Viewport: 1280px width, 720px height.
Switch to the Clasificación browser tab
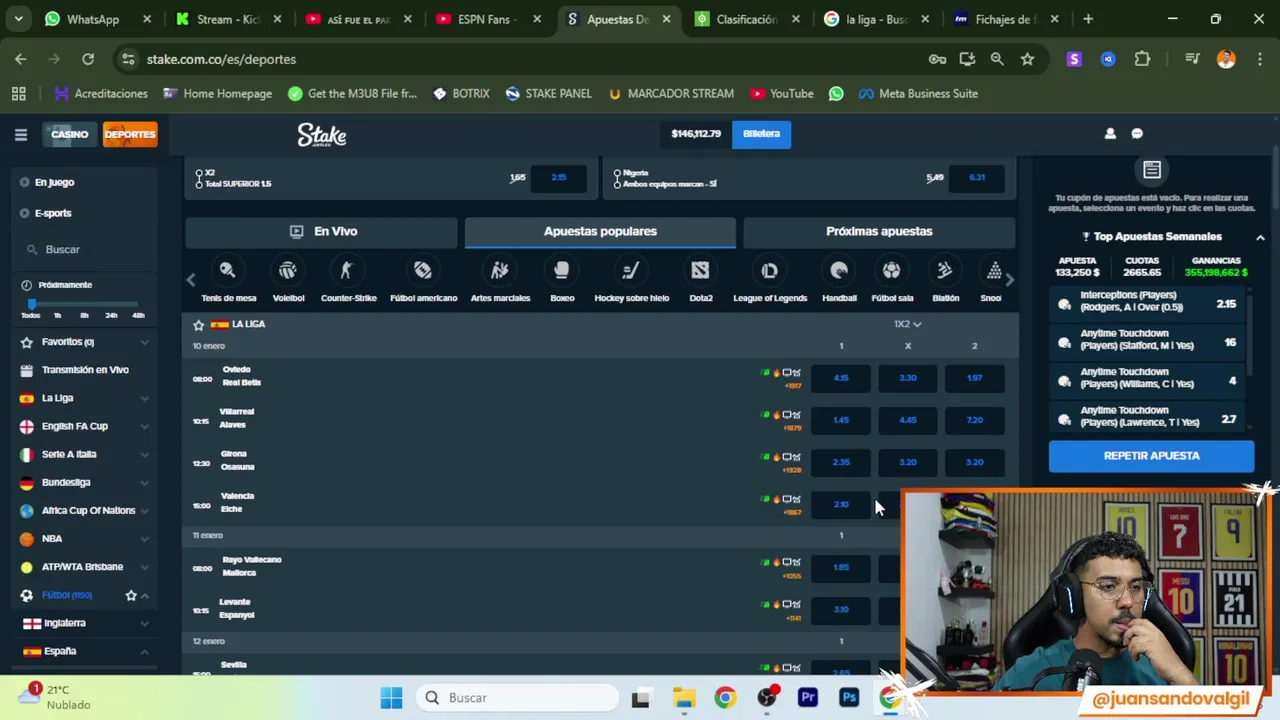pyautogui.click(x=748, y=19)
